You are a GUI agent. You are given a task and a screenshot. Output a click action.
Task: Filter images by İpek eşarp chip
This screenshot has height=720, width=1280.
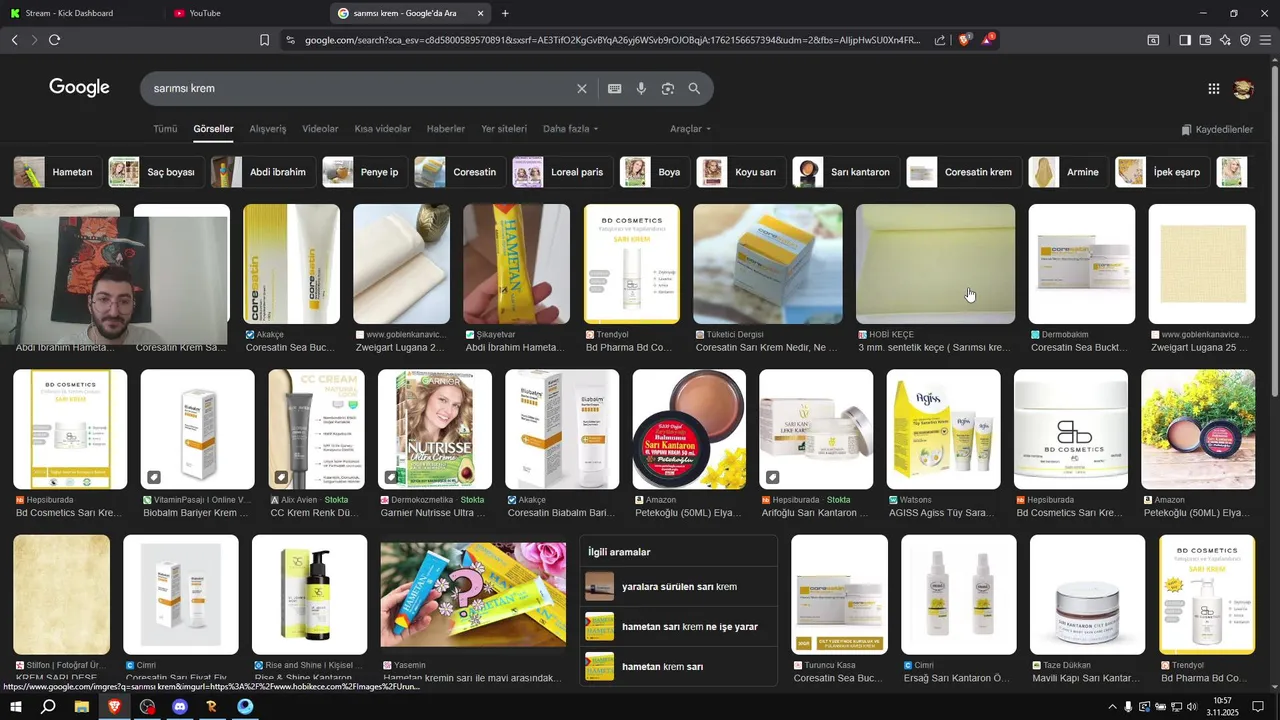pyautogui.click(x=1162, y=172)
